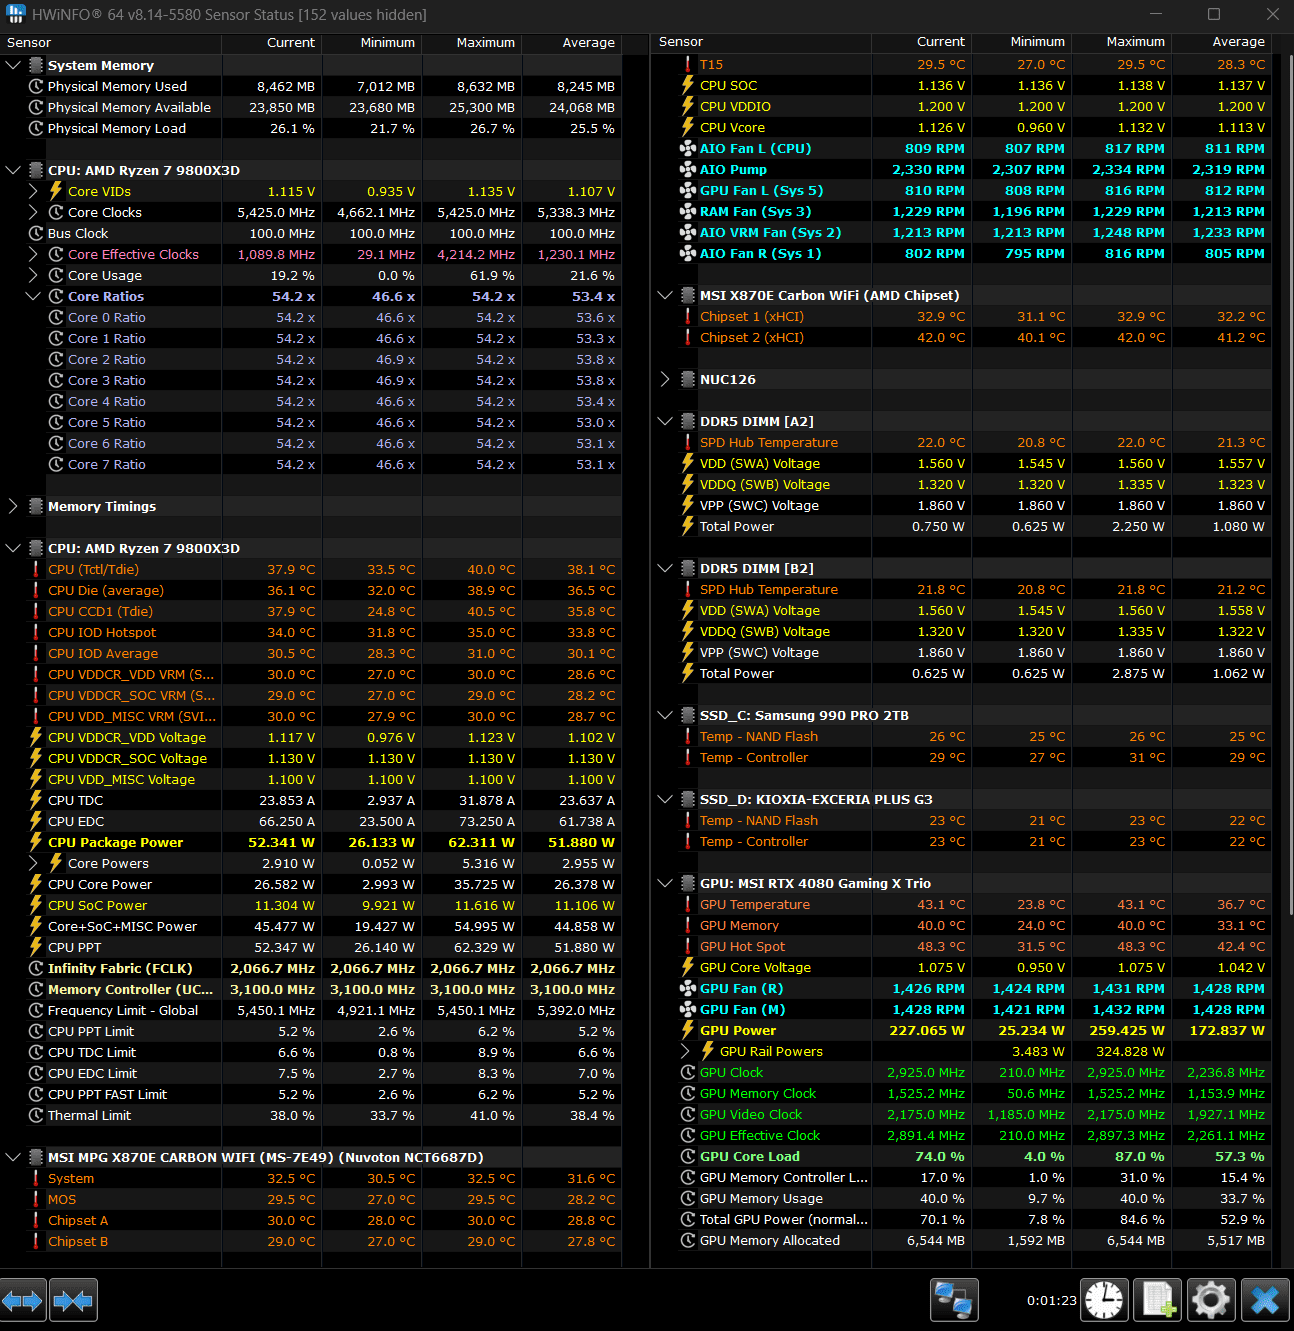
Task: Click the Infinity Fabric (FCLK) clock icon
Action: [x=36, y=968]
